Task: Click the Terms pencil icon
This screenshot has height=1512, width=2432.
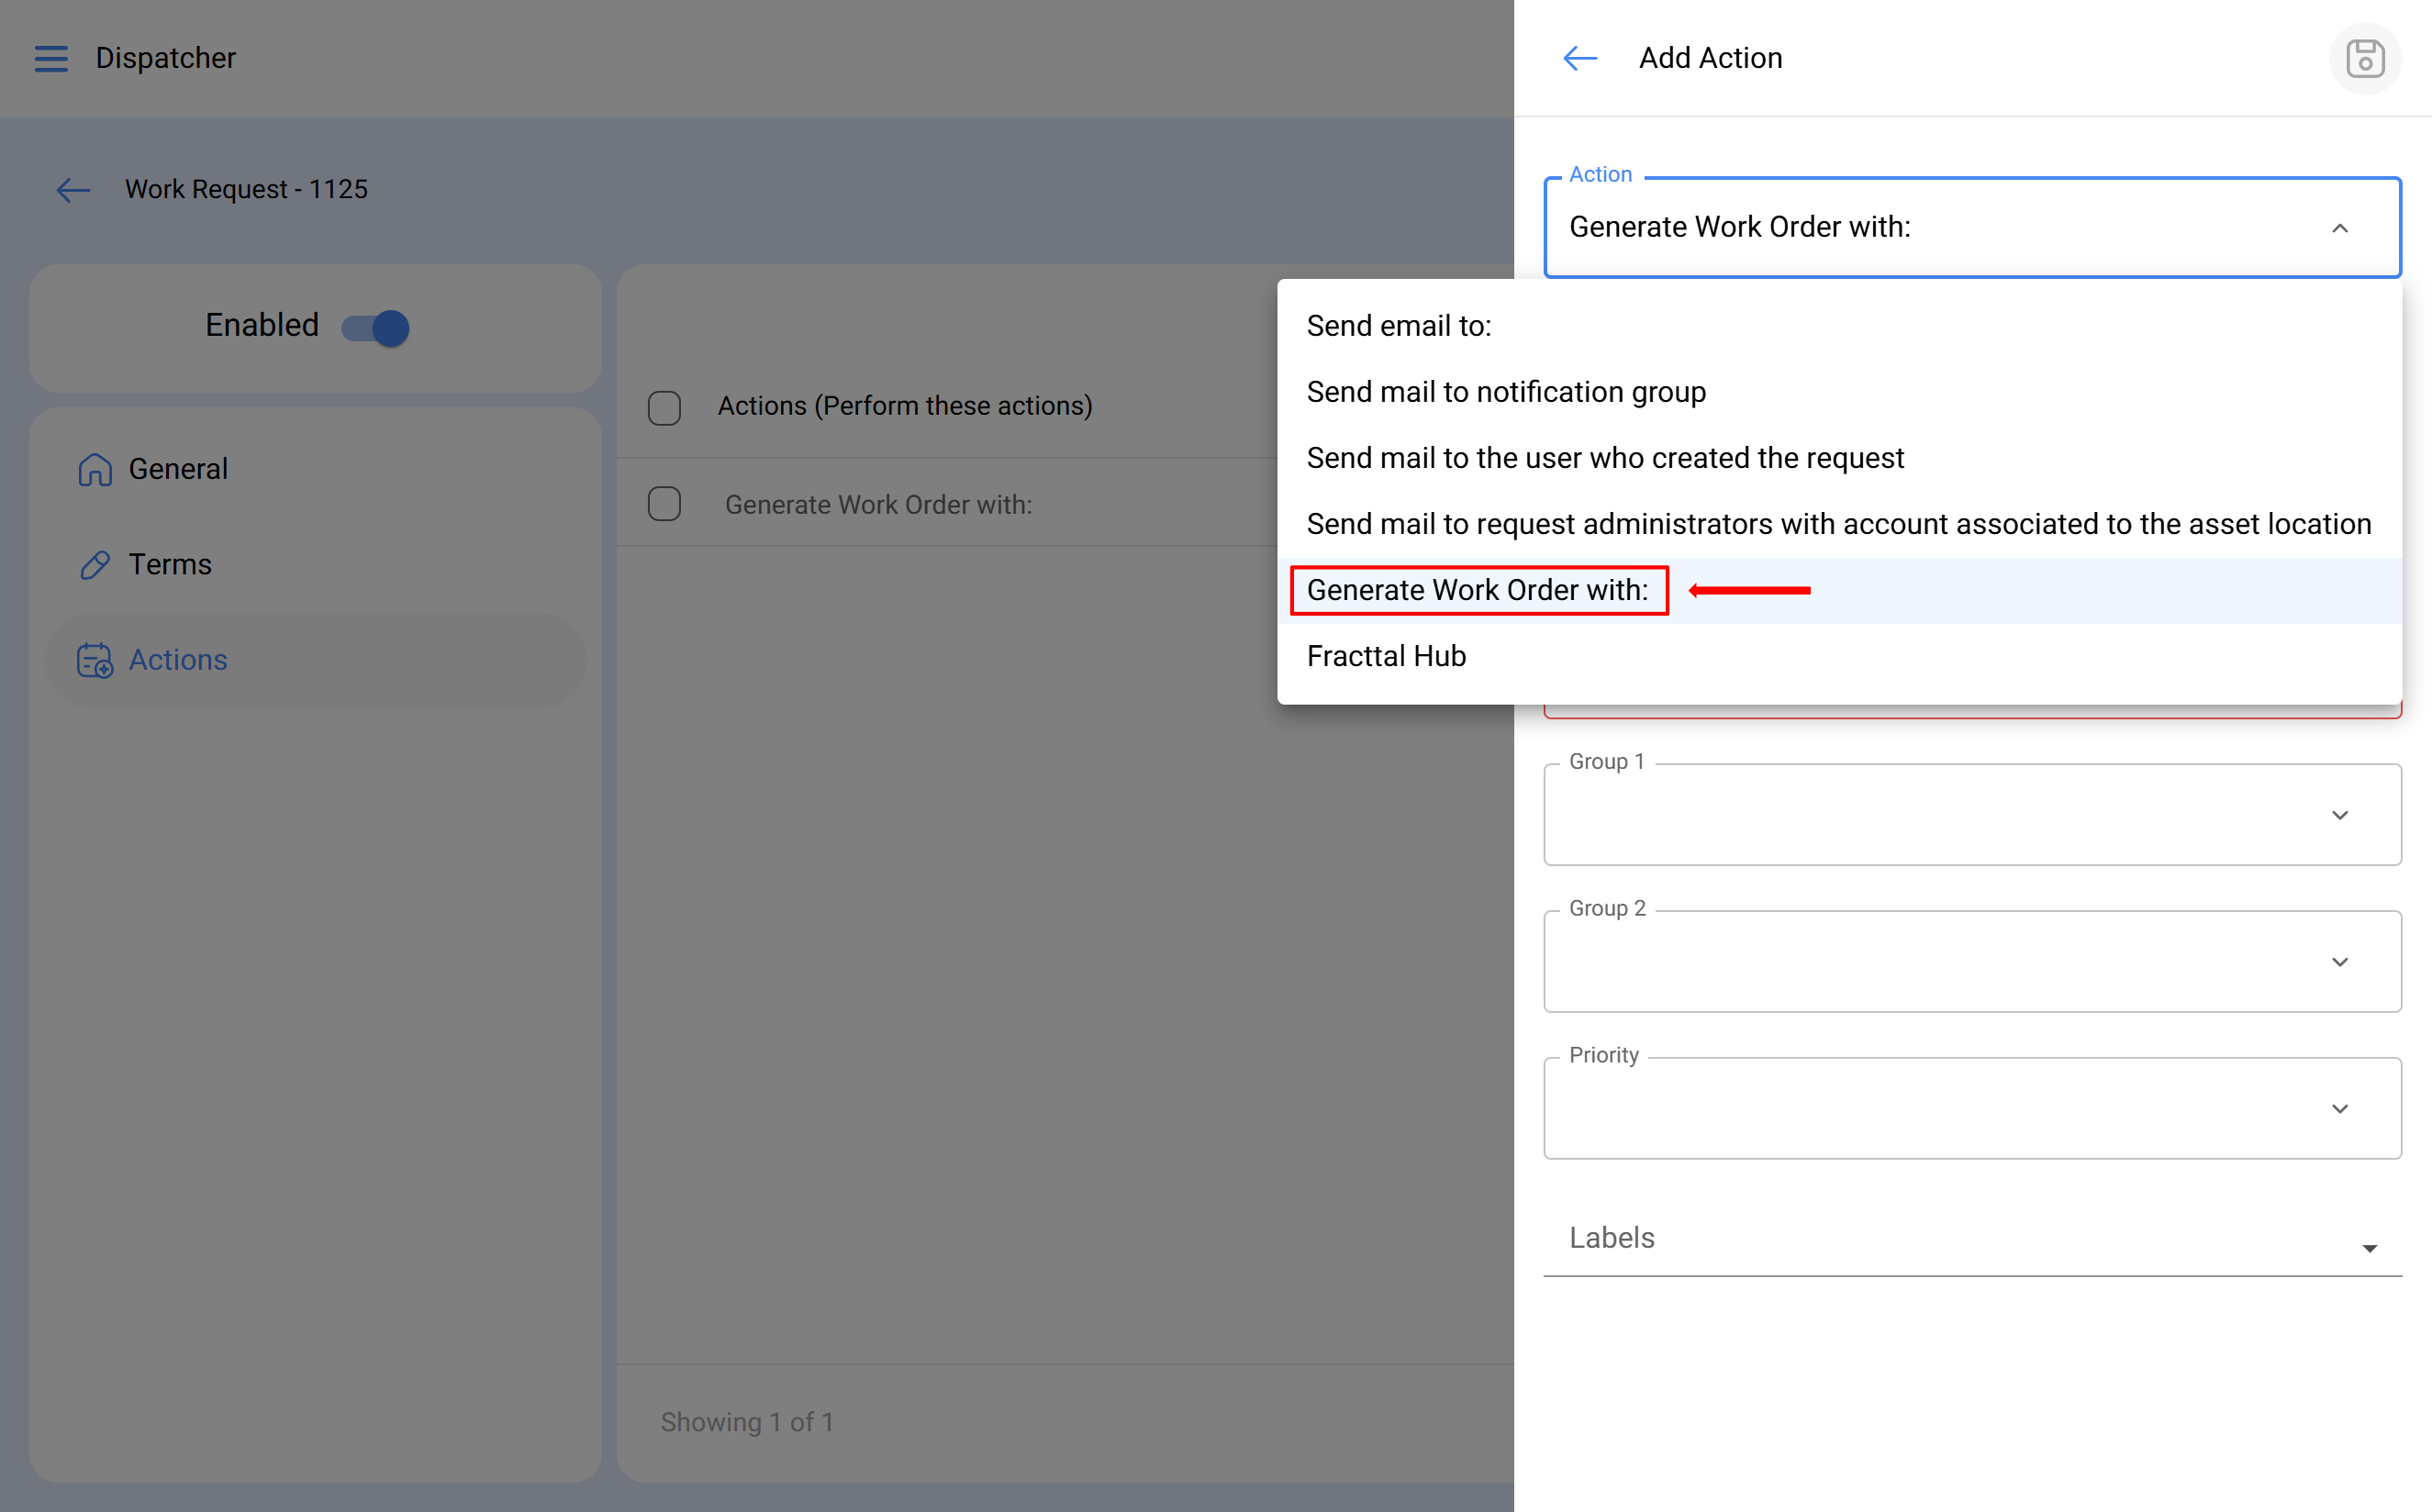Action: (95, 565)
